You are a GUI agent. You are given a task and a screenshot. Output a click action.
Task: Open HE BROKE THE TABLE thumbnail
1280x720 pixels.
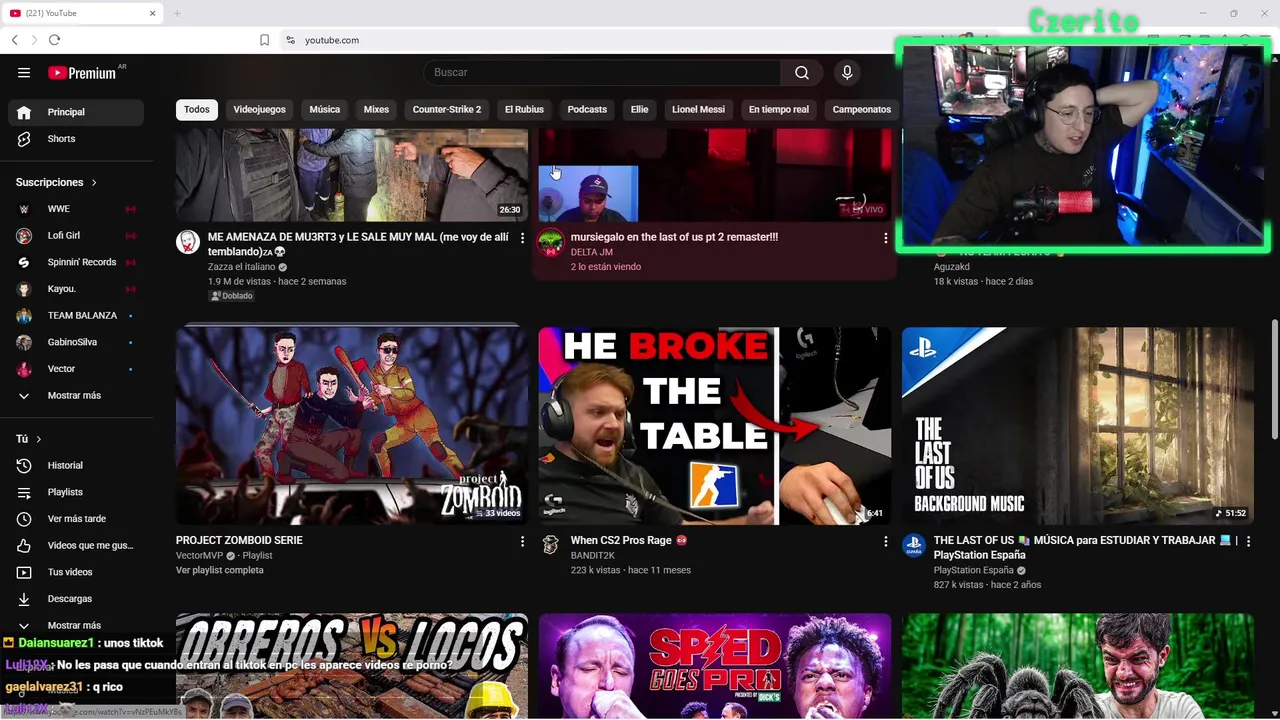(x=714, y=426)
